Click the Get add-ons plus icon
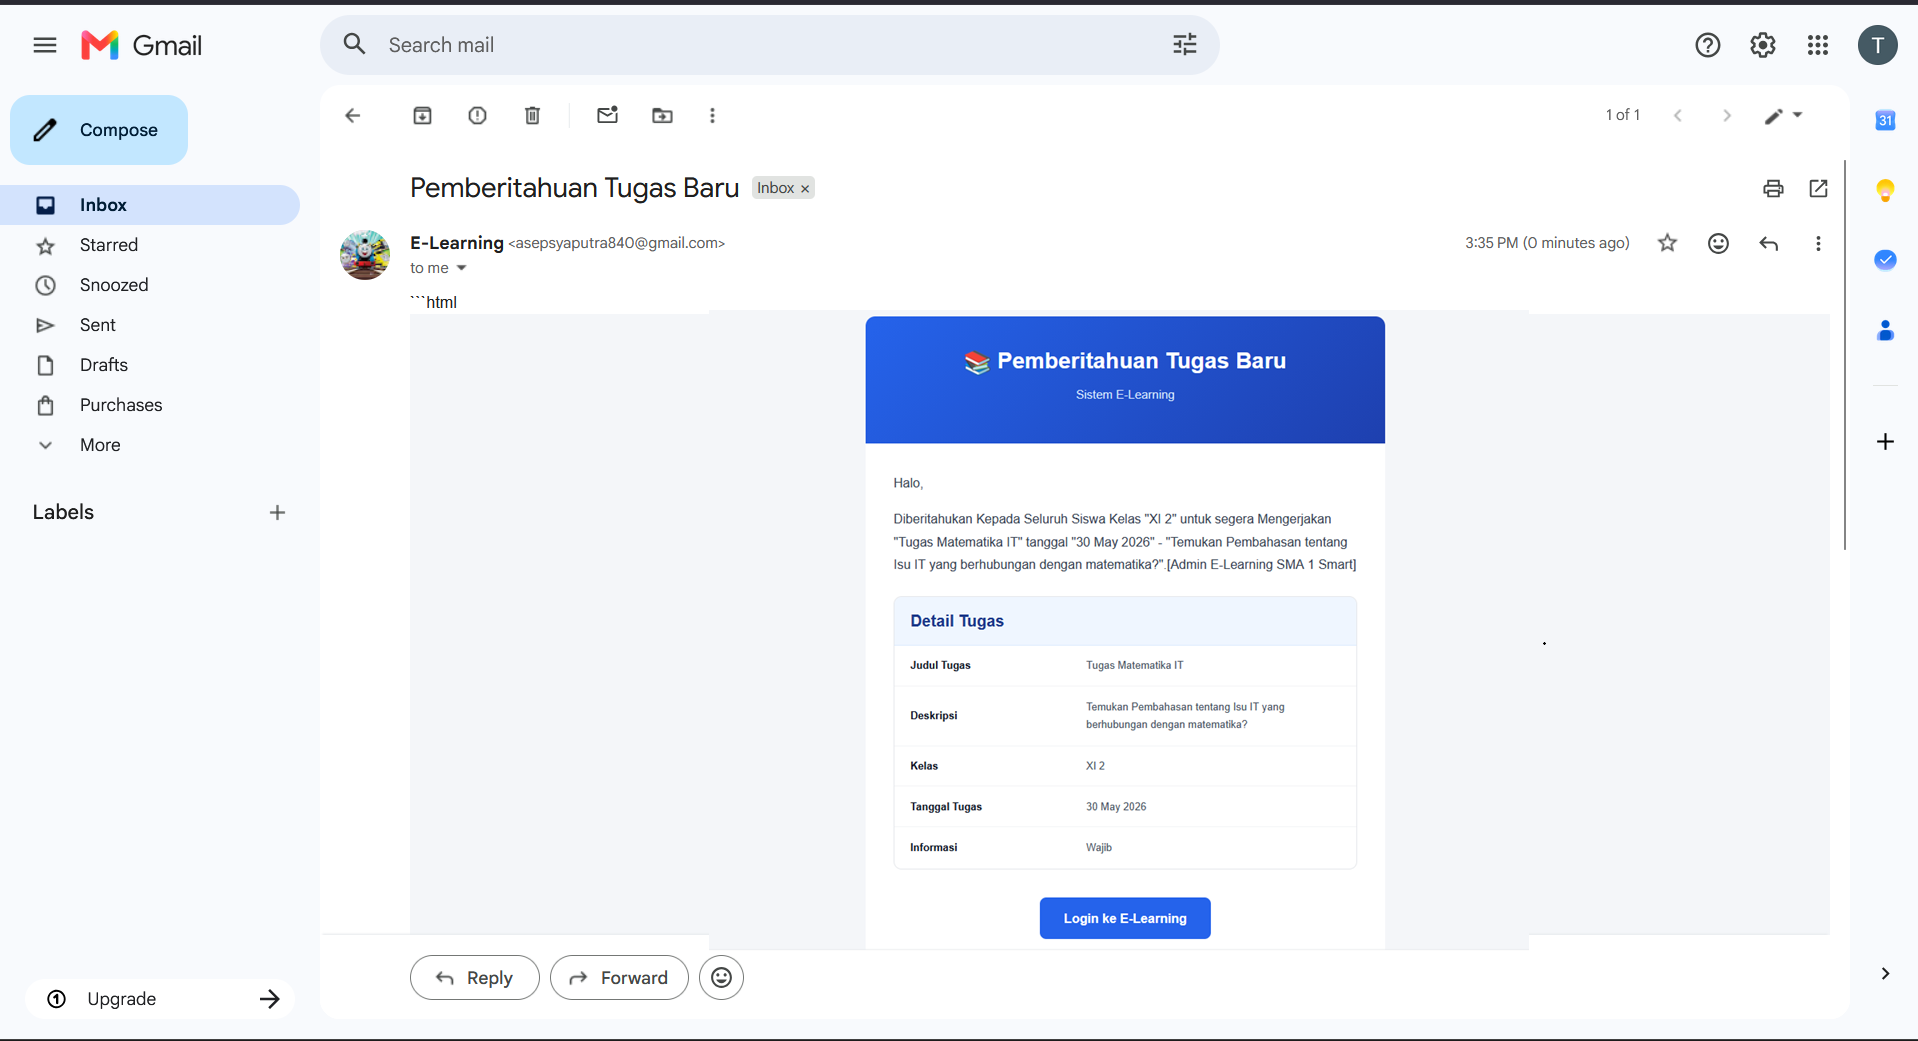This screenshot has width=1918, height=1041. point(1885,442)
